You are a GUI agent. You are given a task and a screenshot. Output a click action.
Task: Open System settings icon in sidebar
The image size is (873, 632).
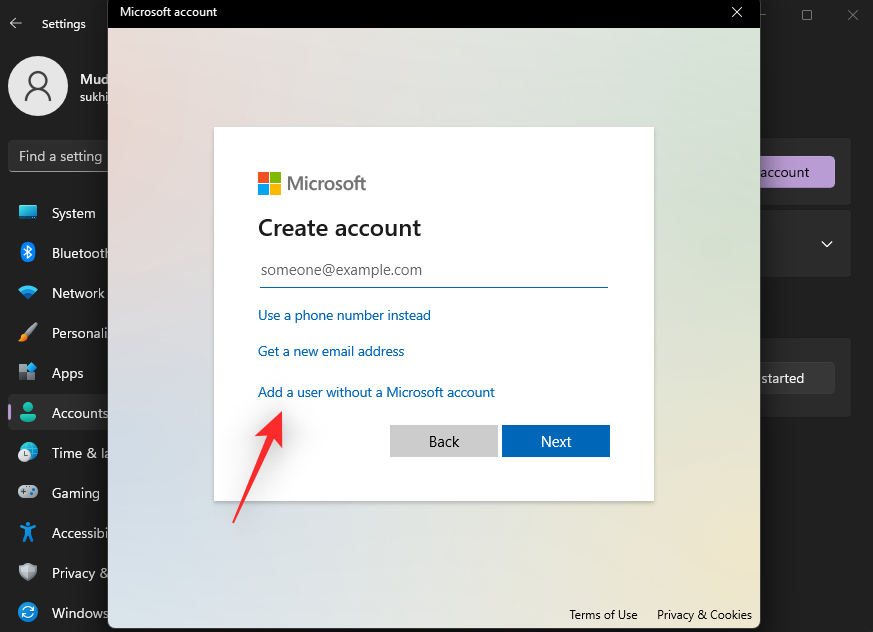(28, 212)
